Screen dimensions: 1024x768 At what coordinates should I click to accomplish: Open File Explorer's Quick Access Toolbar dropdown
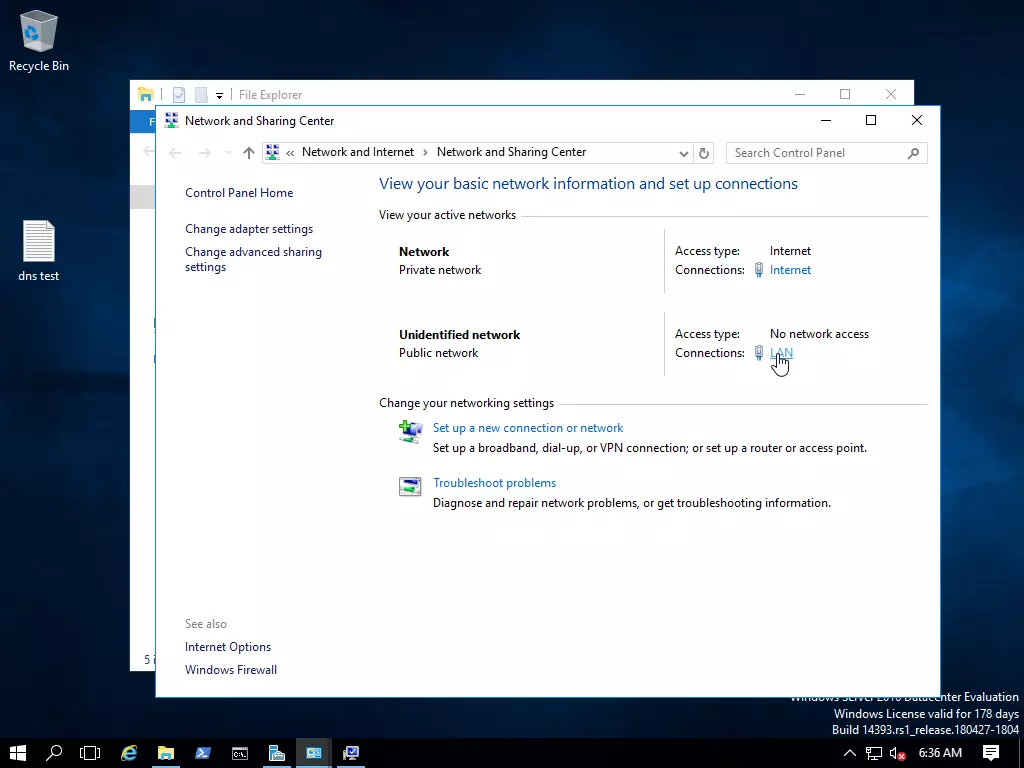pos(219,95)
